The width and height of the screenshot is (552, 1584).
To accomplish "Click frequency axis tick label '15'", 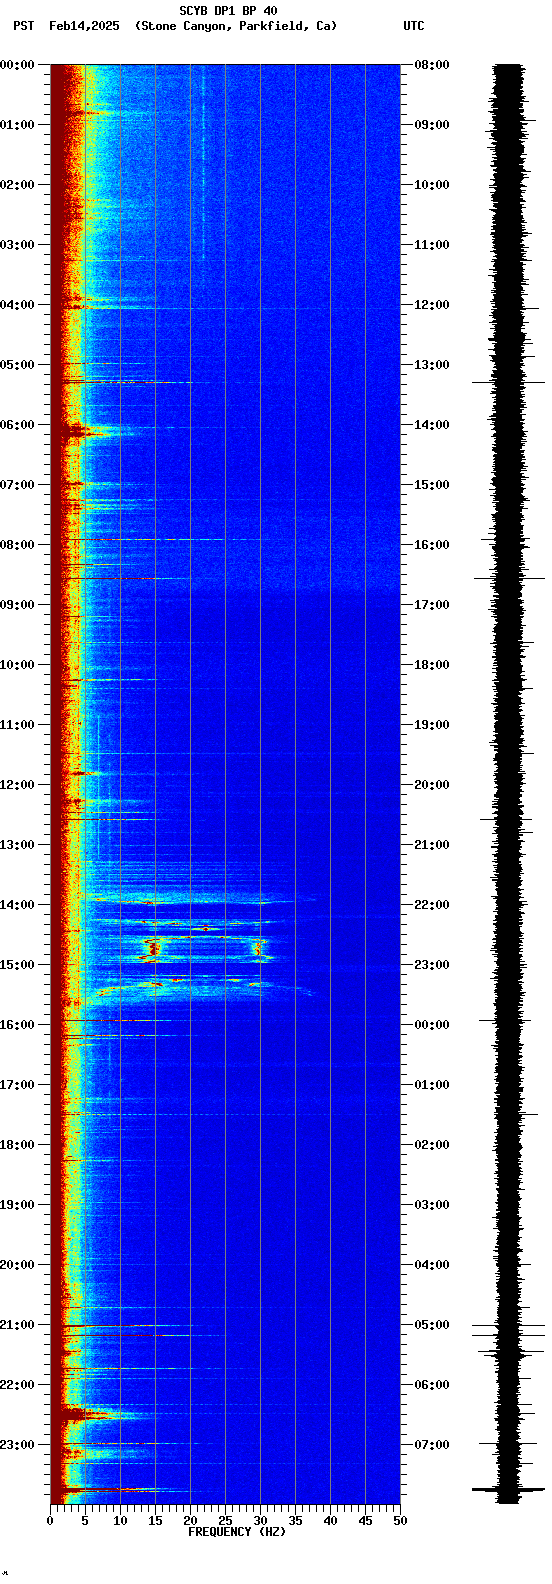I will coord(155,1521).
